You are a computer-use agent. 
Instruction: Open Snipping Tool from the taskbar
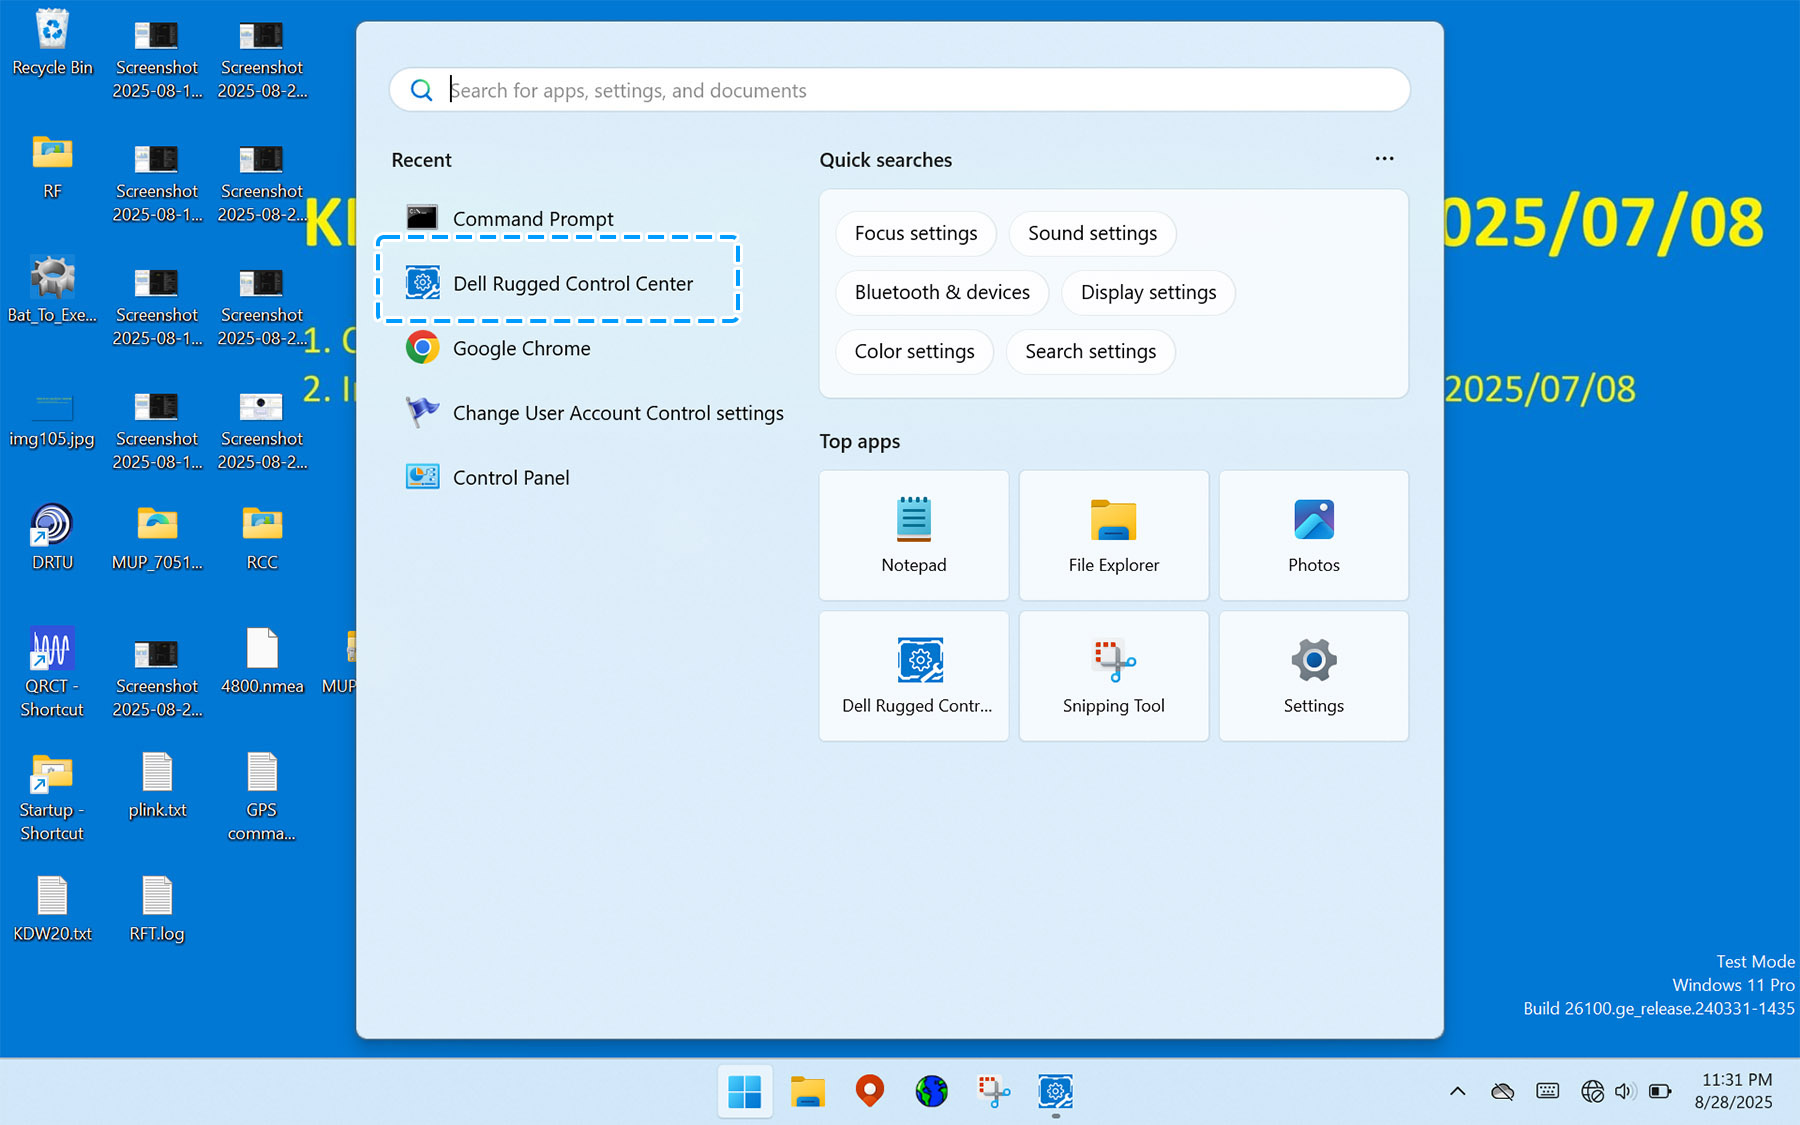(x=994, y=1091)
